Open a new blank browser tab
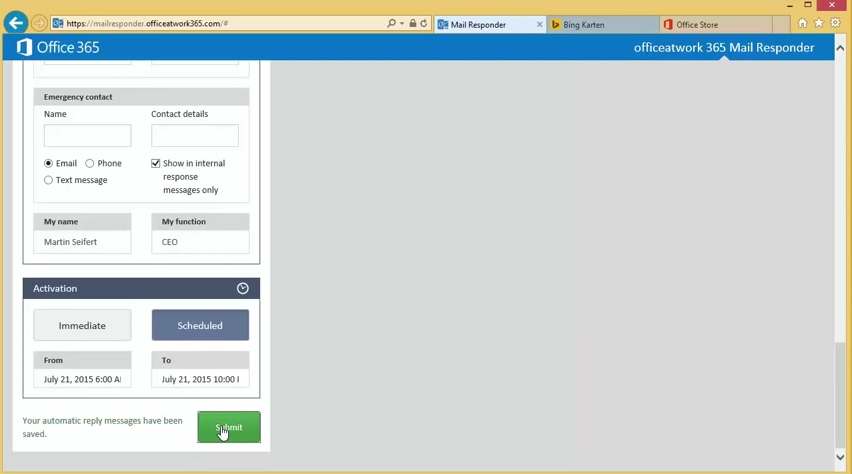 click(x=781, y=24)
